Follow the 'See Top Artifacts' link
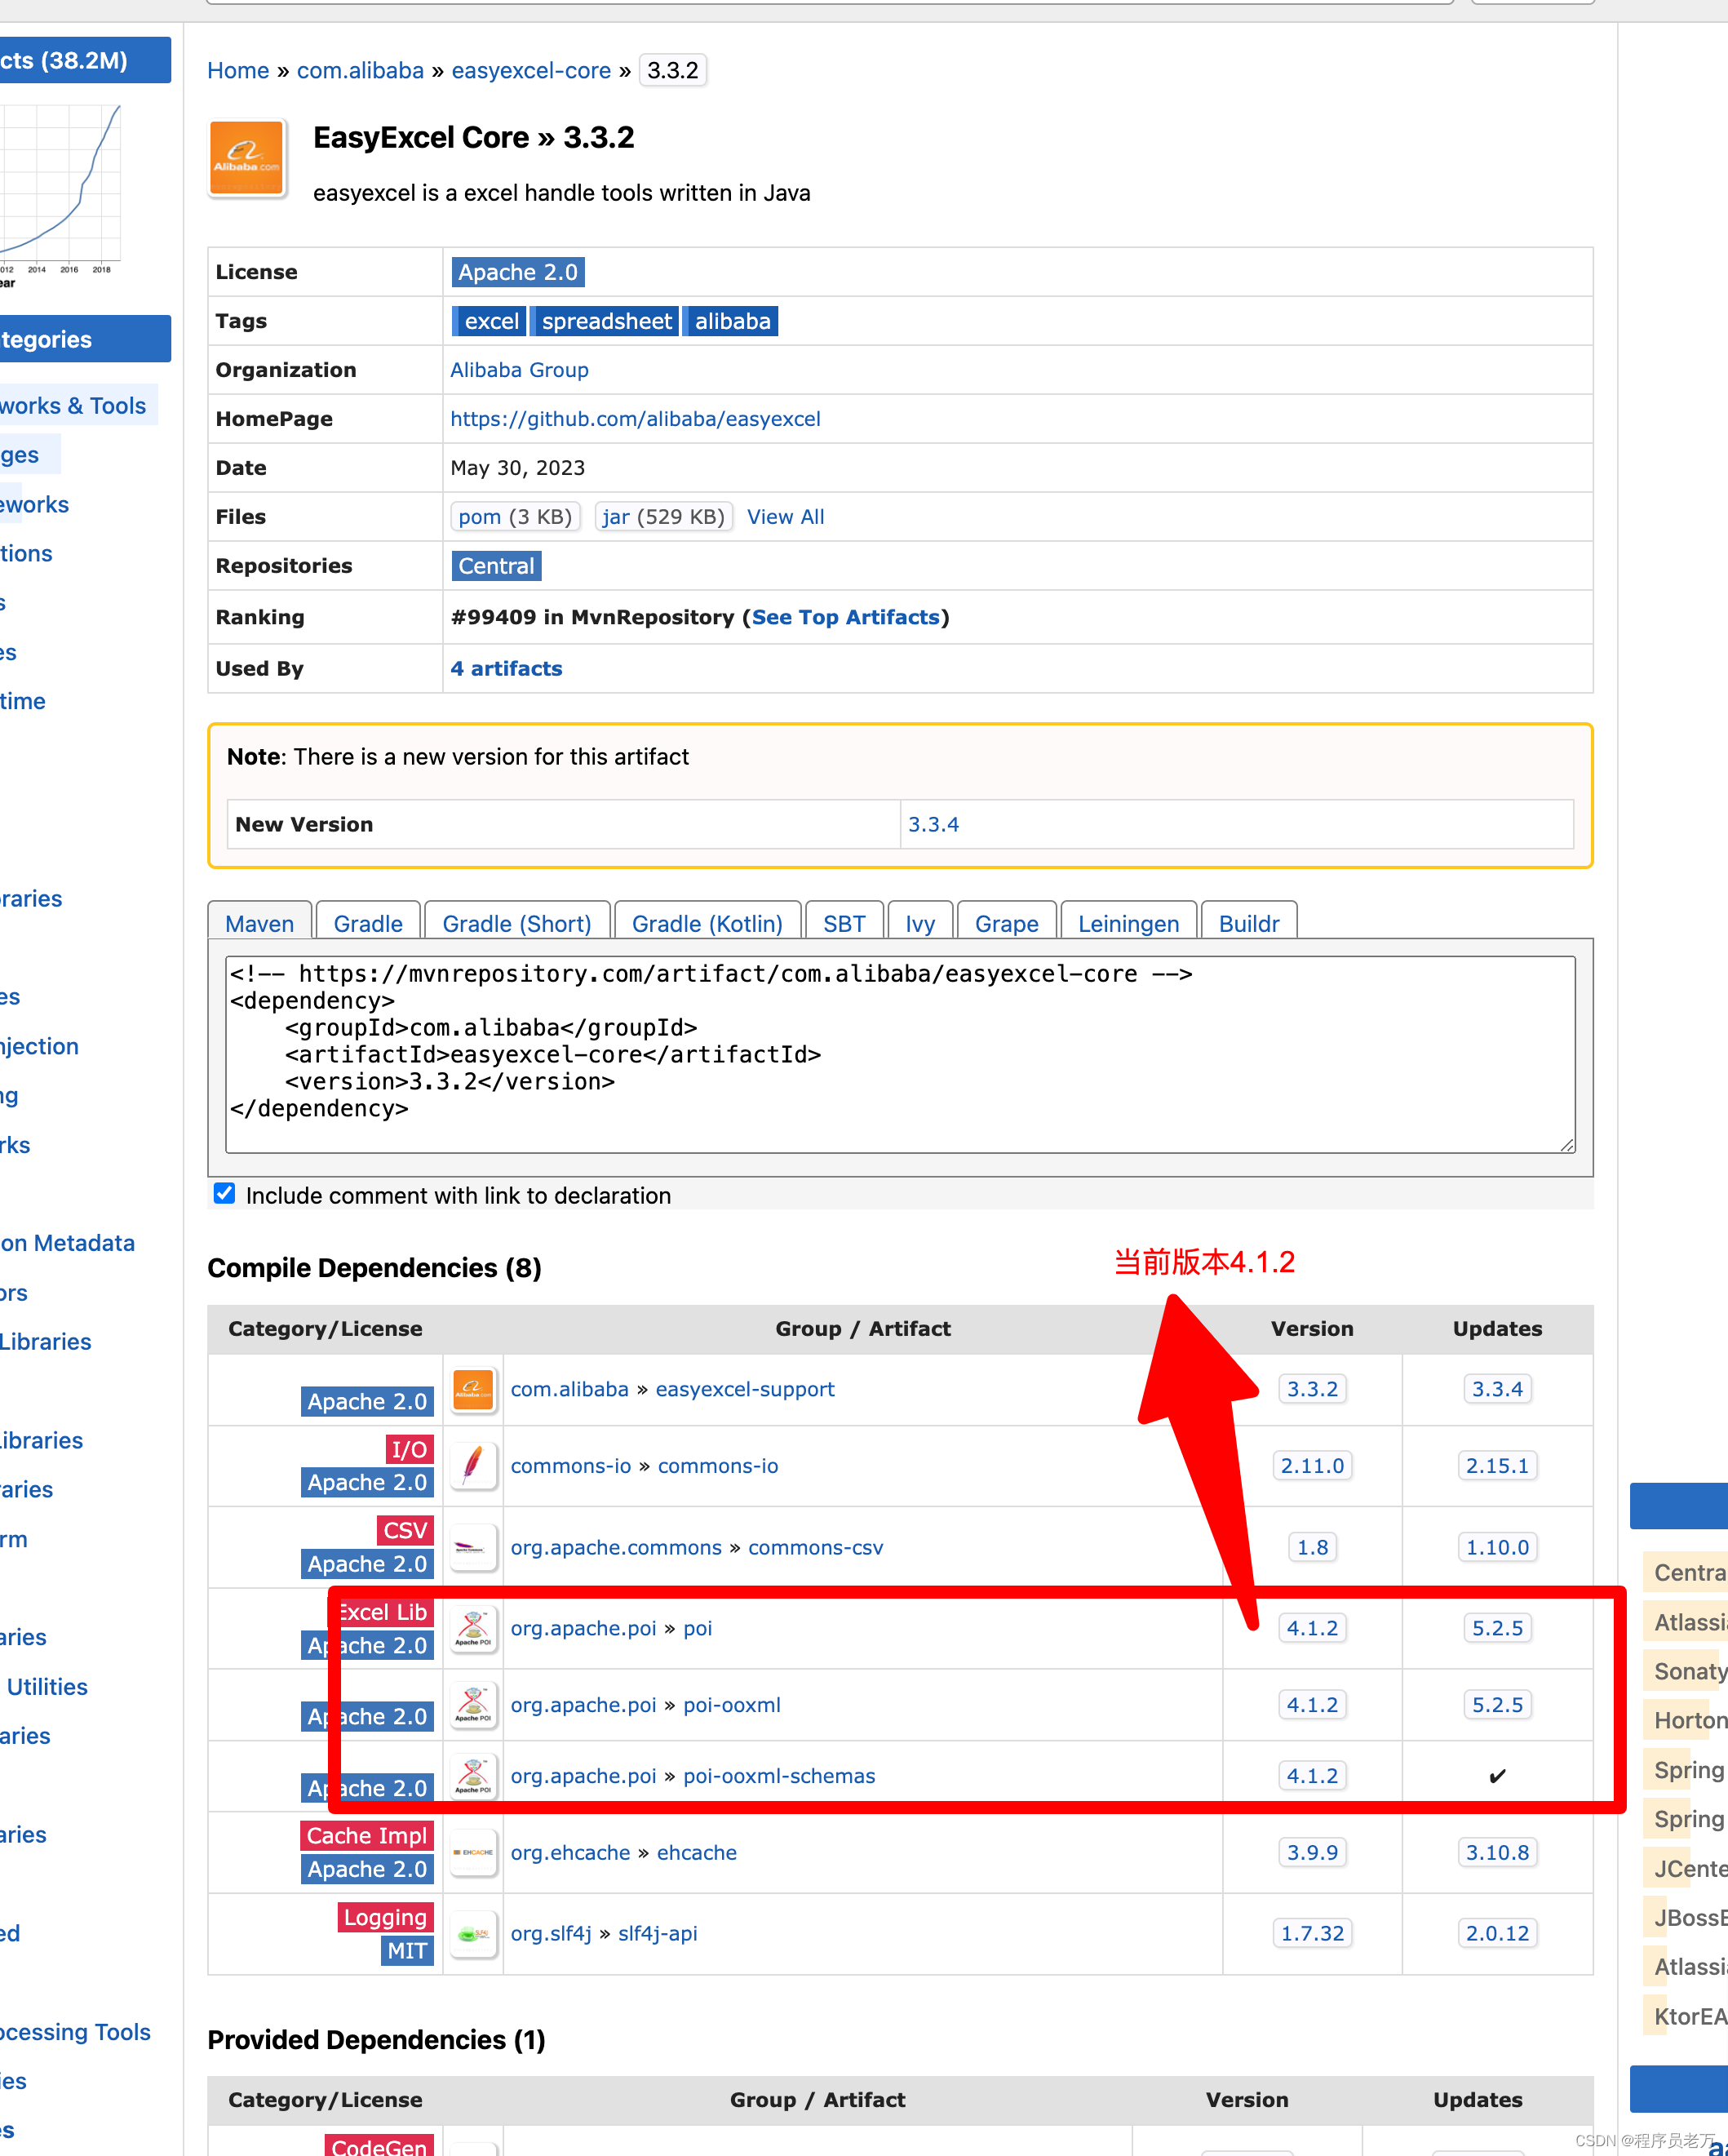Viewport: 1728px width, 2156px height. coord(847,616)
